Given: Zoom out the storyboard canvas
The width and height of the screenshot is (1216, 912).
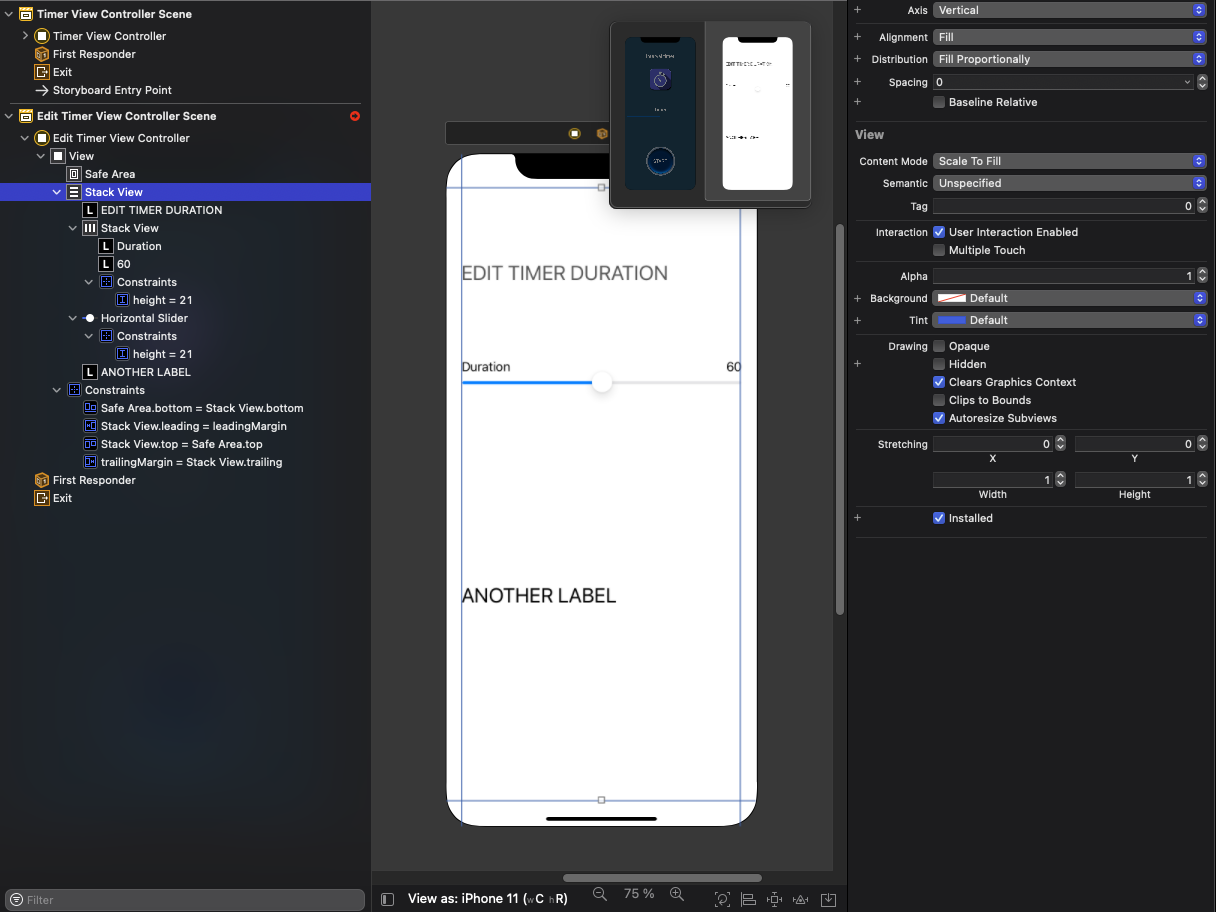Looking at the screenshot, I should [x=600, y=894].
